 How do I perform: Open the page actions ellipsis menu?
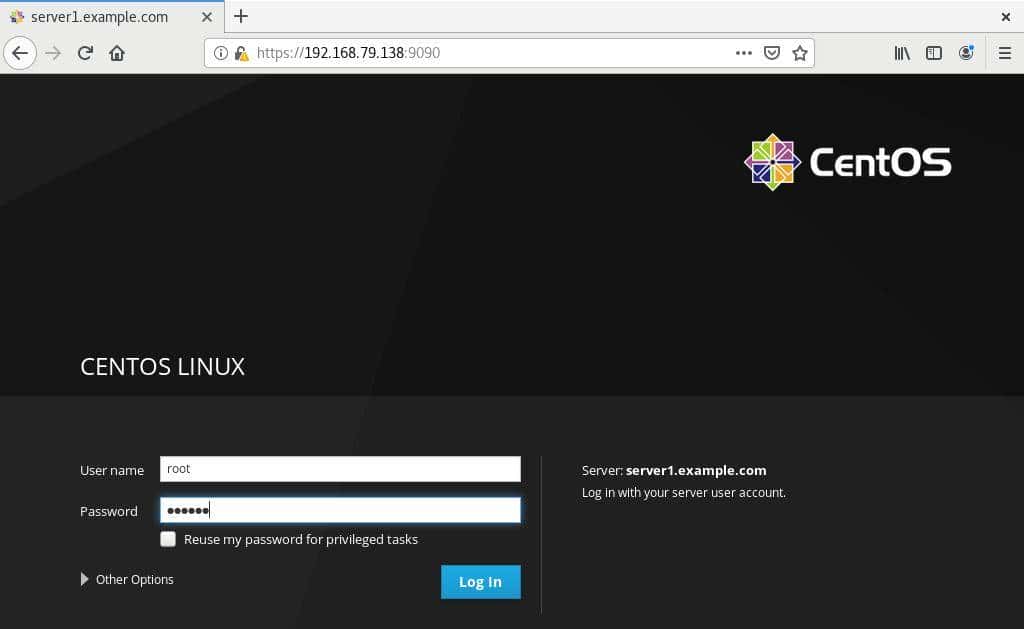[x=744, y=53]
